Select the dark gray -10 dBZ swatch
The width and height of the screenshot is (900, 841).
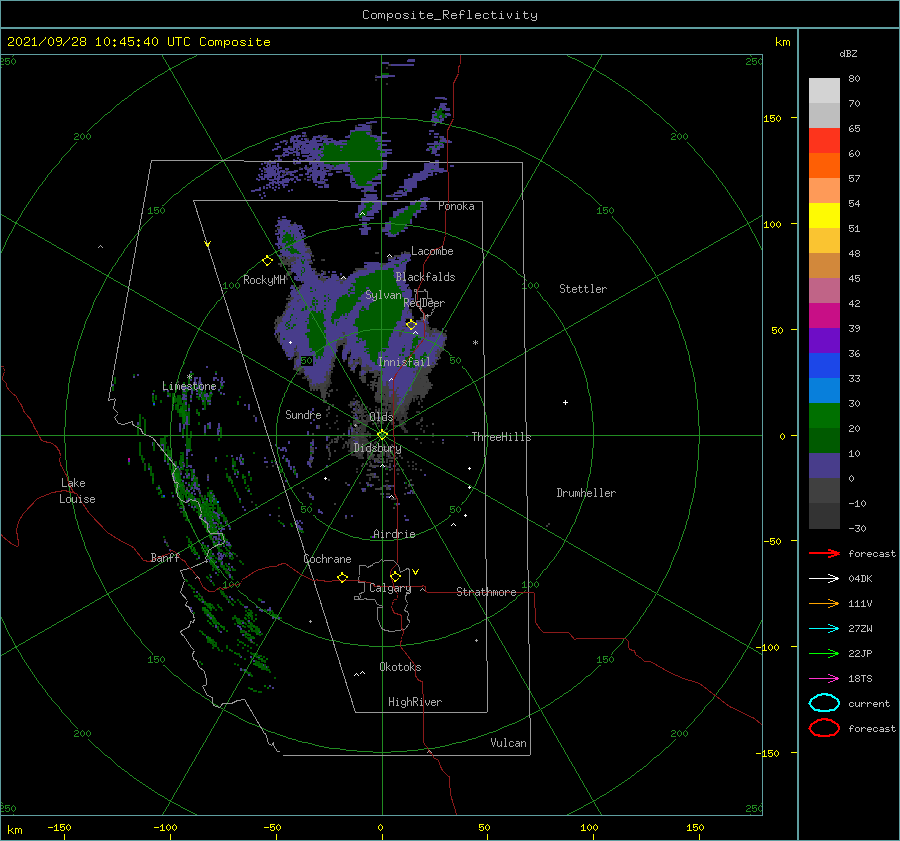pyautogui.click(x=824, y=515)
